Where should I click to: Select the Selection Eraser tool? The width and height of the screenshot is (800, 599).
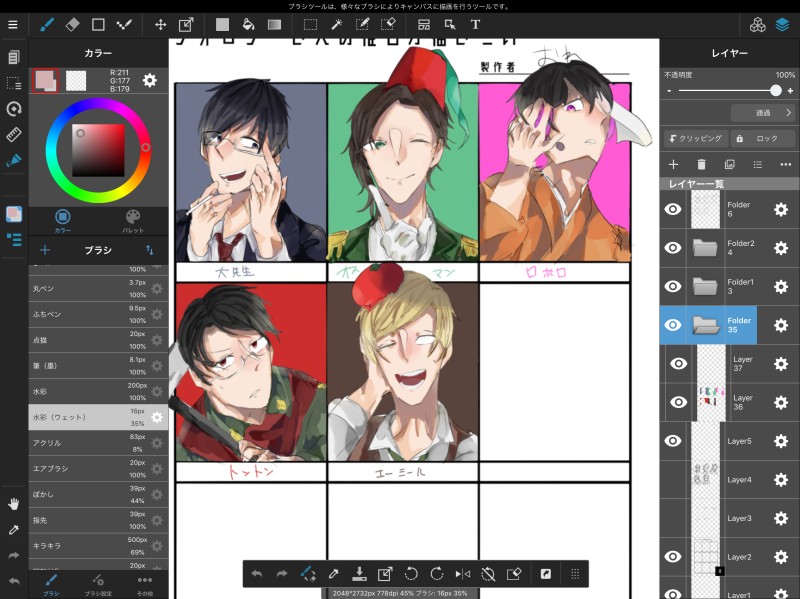388,24
